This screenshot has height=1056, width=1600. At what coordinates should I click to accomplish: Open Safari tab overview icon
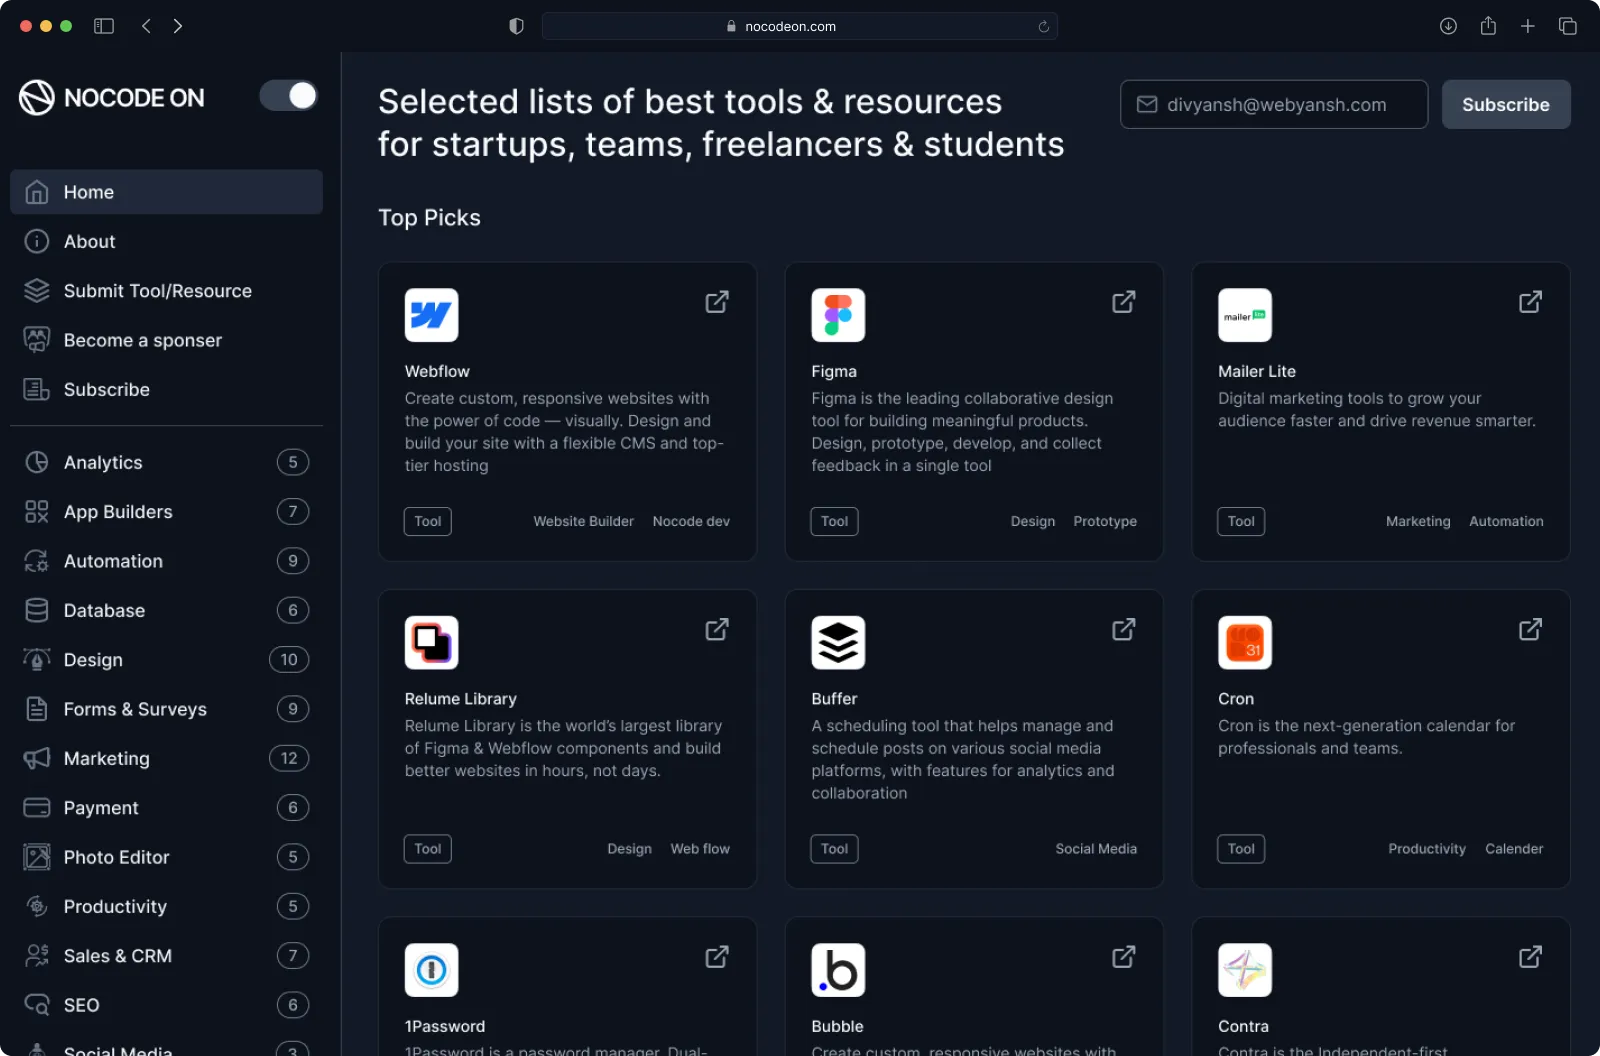(x=1568, y=26)
